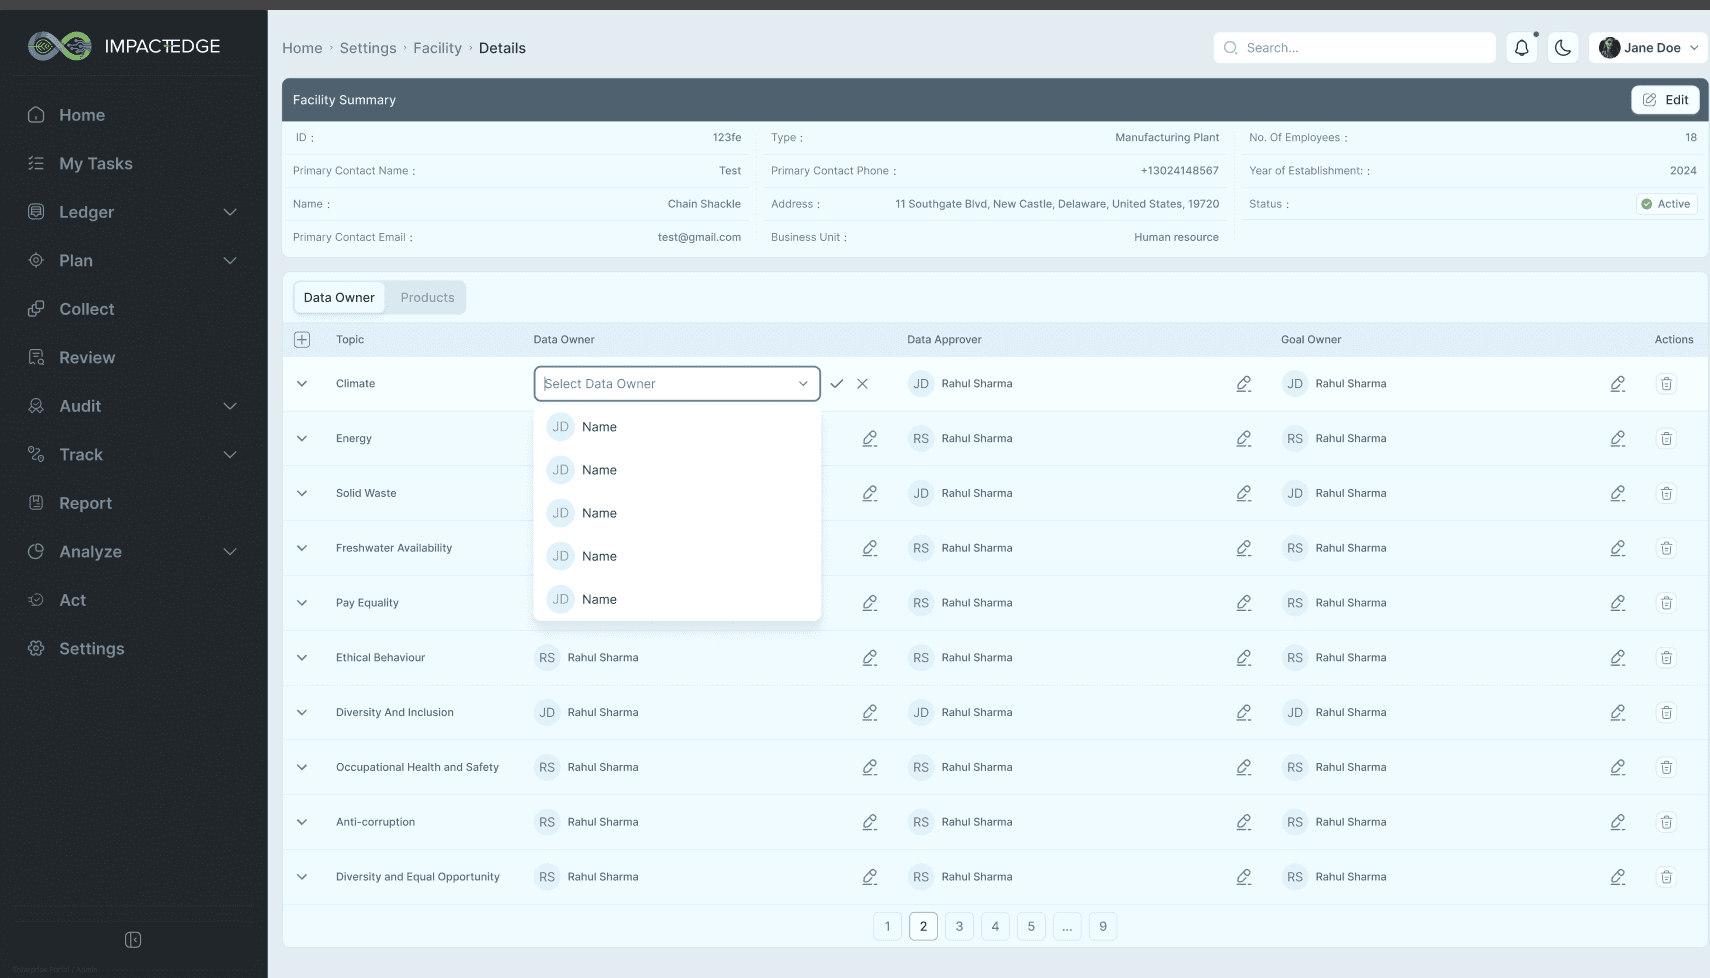Edit Data Owner in Freshwater Availability row

tap(870, 548)
